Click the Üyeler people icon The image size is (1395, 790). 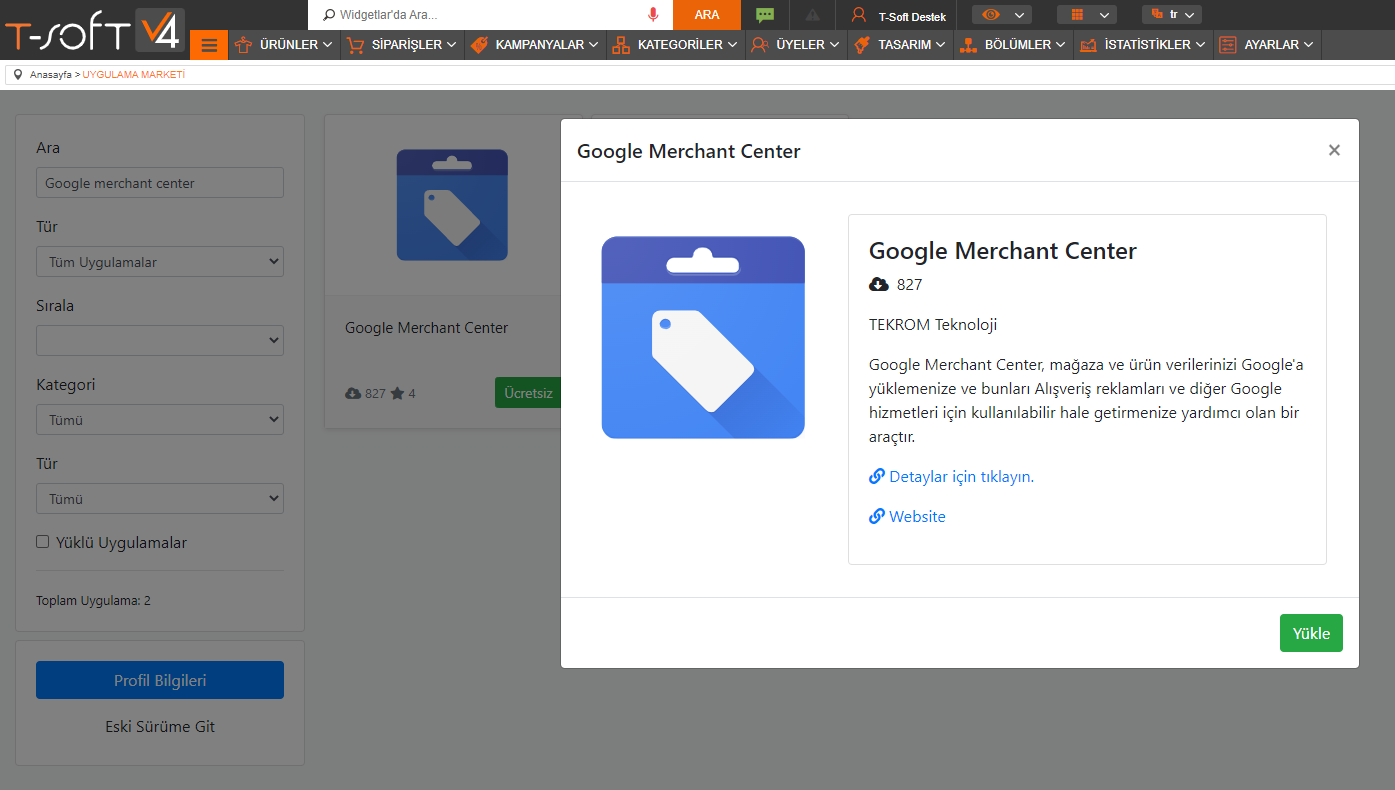pyautogui.click(x=760, y=45)
